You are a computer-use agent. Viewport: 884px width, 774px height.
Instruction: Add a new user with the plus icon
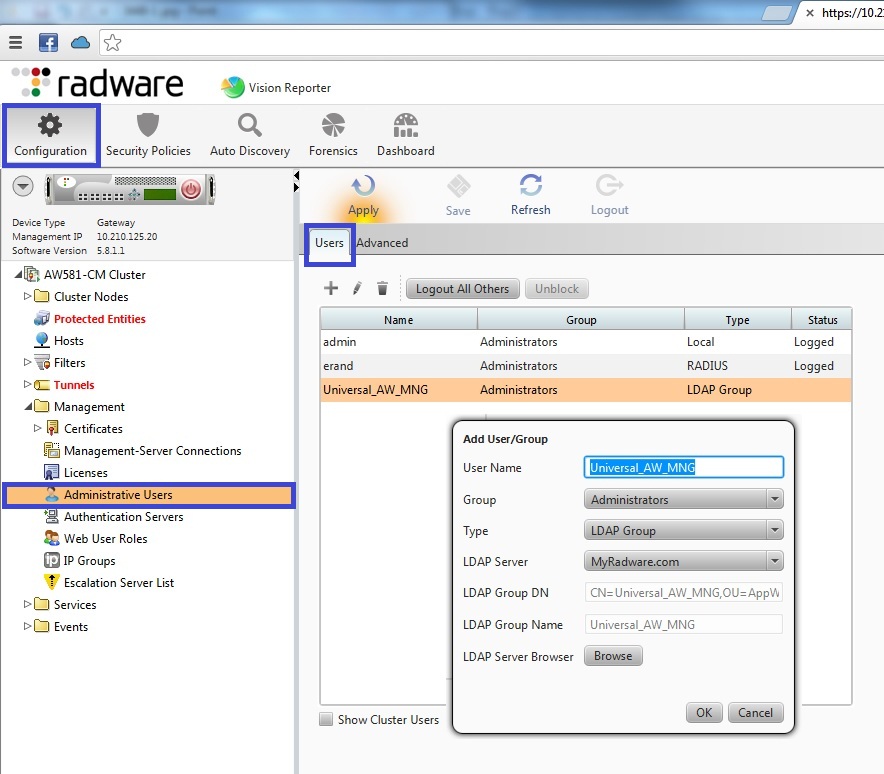coord(331,288)
